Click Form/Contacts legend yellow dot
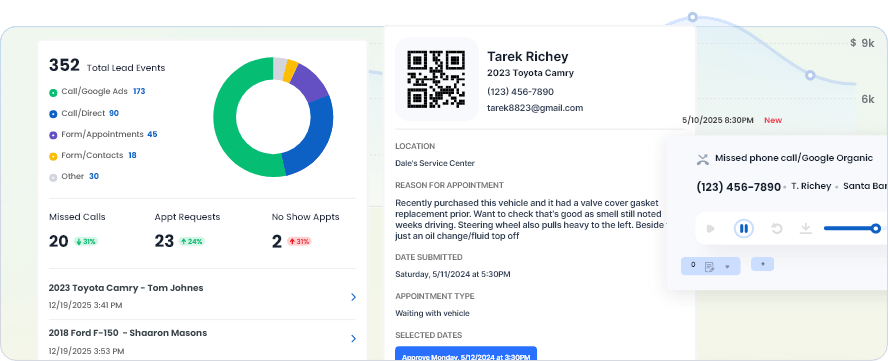The image size is (888, 361). point(53,156)
